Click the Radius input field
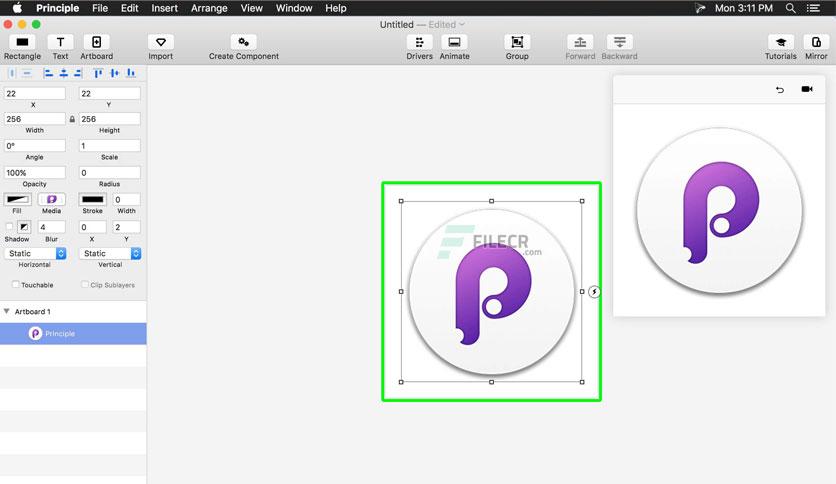This screenshot has width=836, height=484. pos(110,173)
